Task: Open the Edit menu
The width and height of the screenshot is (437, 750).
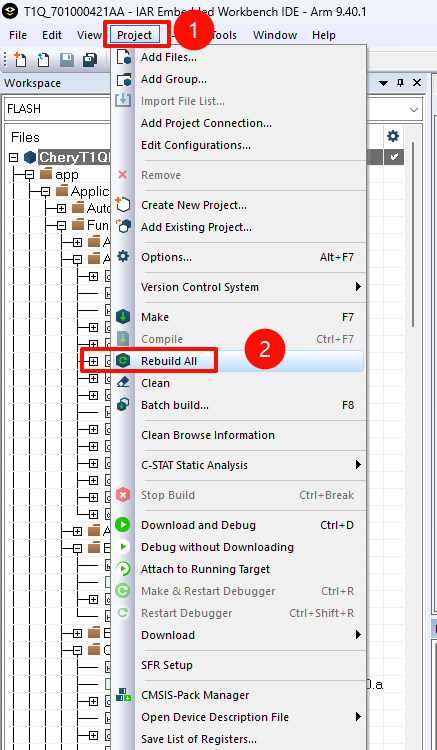Action: (52, 35)
